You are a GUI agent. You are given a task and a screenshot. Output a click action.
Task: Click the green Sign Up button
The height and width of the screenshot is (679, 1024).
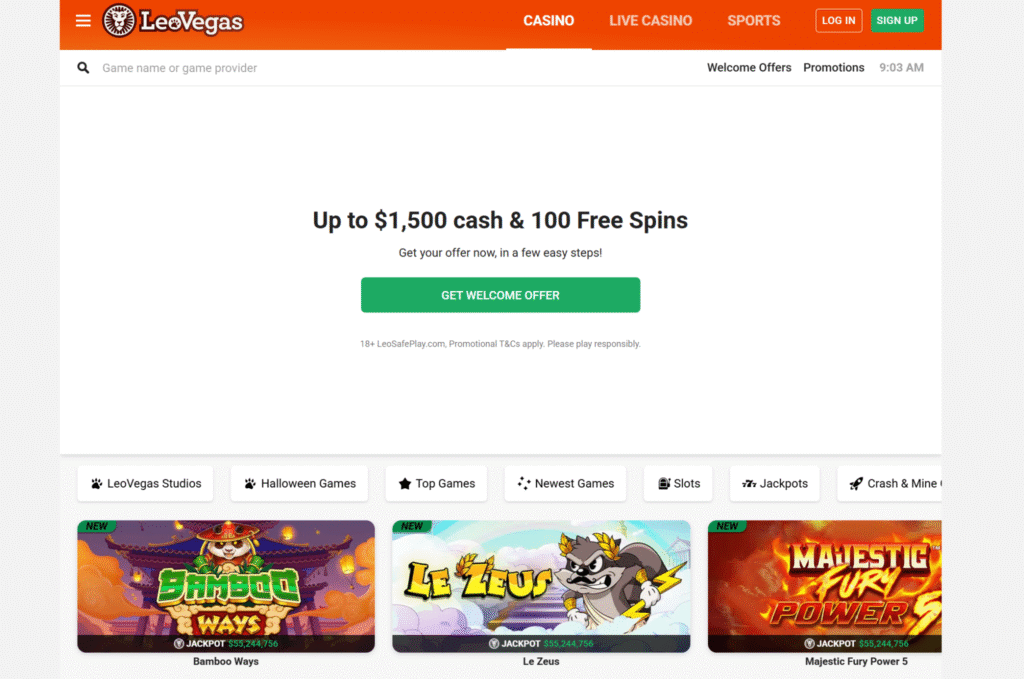coord(897,21)
